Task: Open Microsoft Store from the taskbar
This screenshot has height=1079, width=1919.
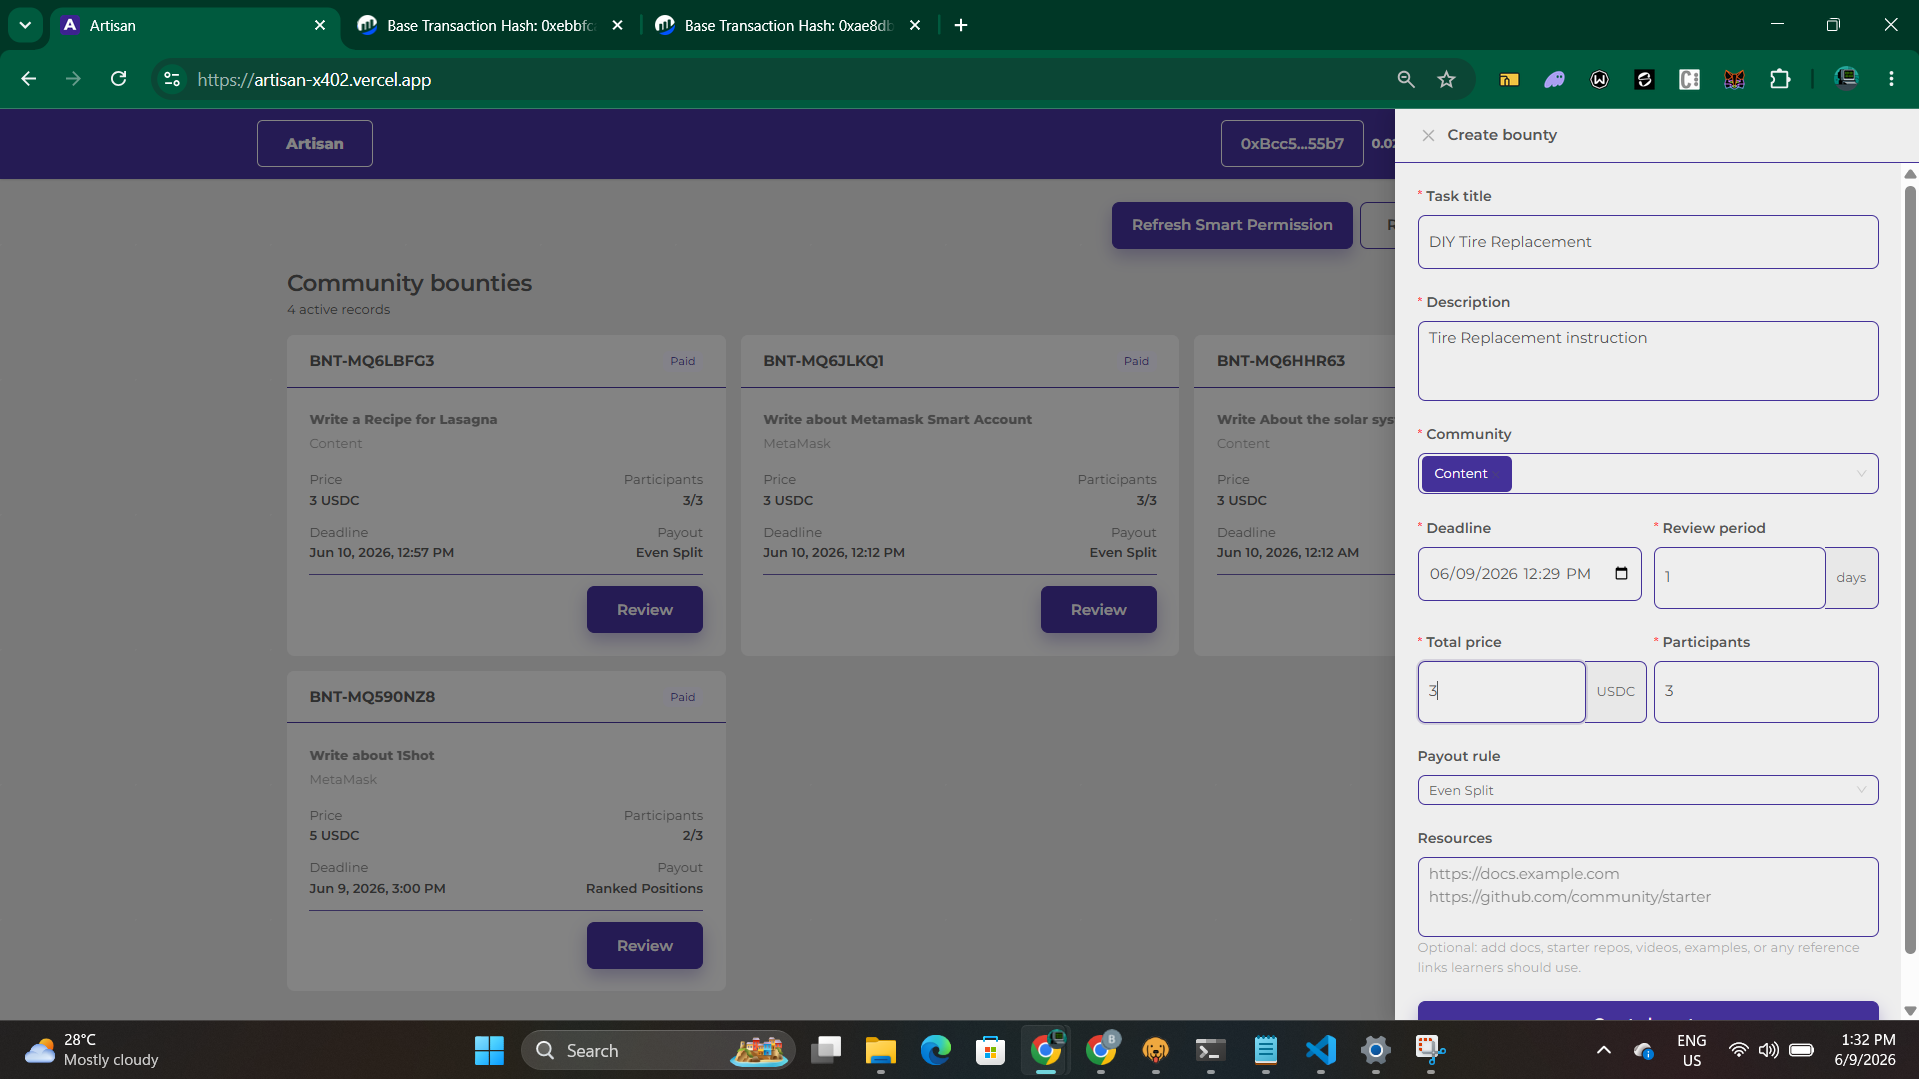Action: coord(990,1050)
